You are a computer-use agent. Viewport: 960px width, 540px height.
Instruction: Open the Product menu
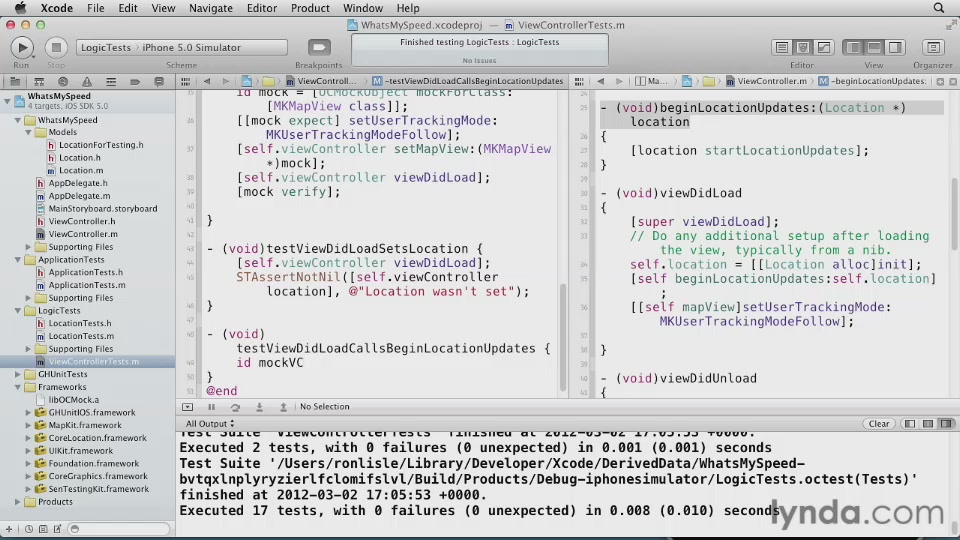(x=310, y=8)
